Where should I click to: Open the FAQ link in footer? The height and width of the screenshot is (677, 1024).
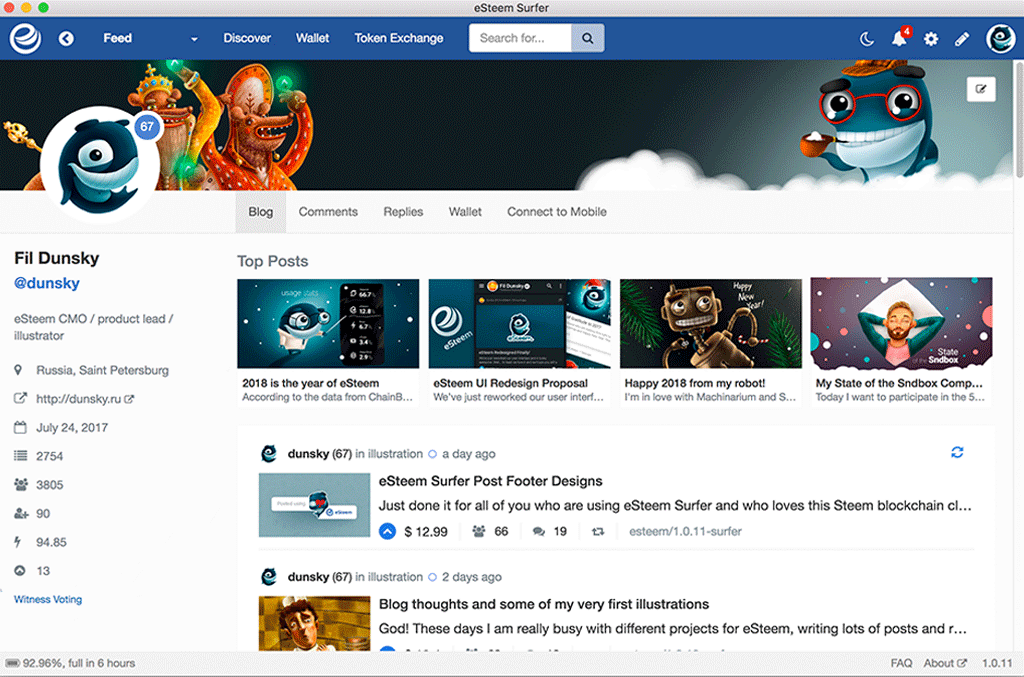click(901, 663)
